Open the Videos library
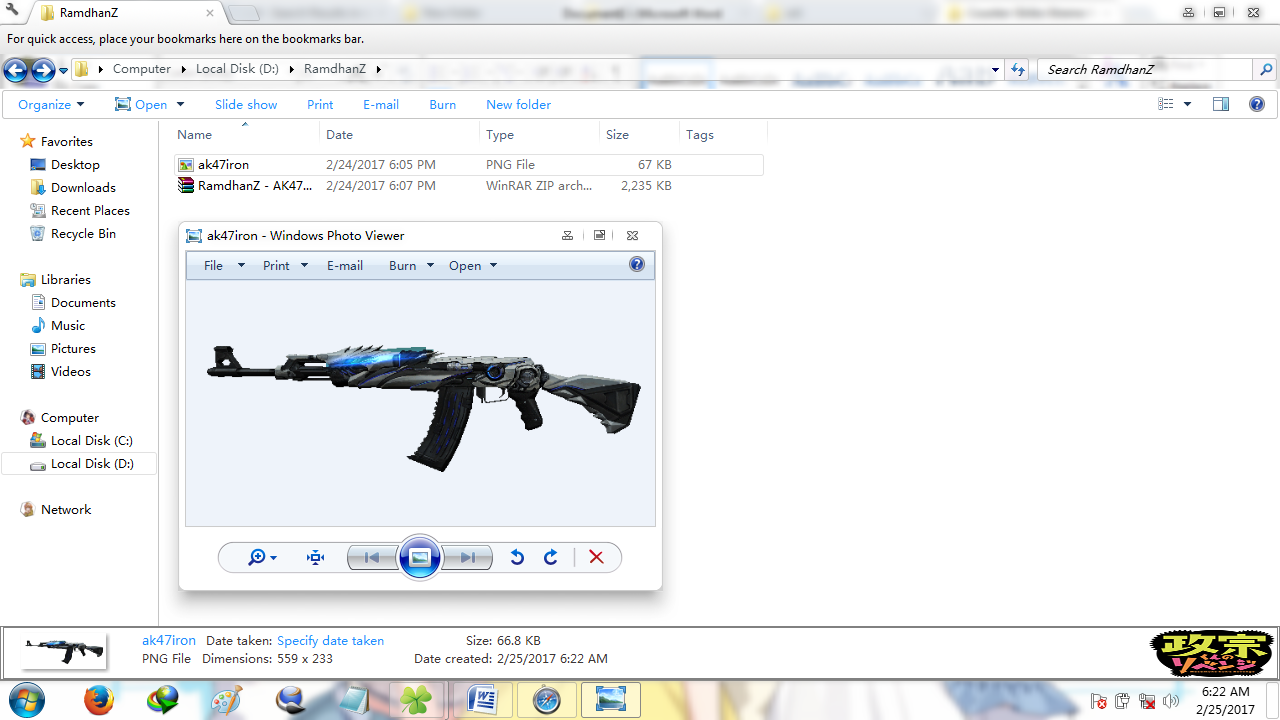This screenshot has height=720, width=1280. [x=70, y=372]
